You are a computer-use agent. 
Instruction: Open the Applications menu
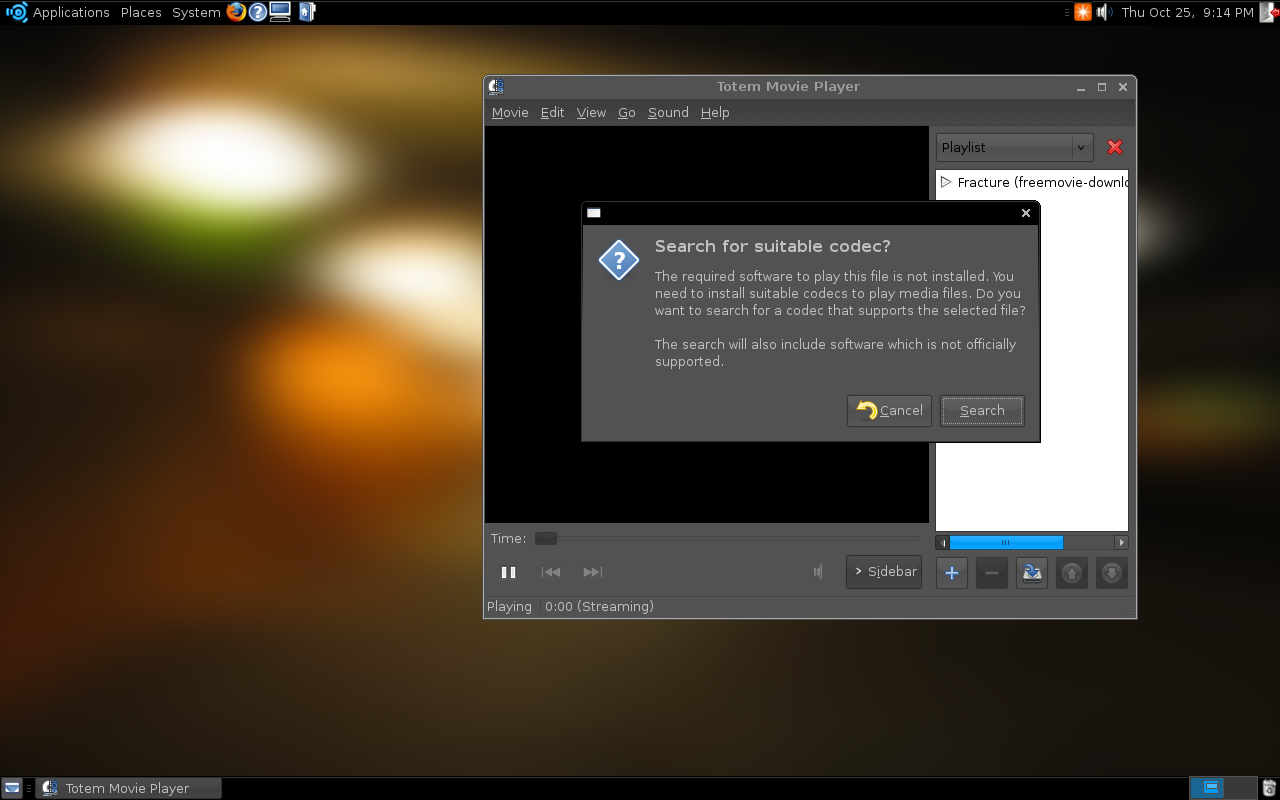pos(71,12)
